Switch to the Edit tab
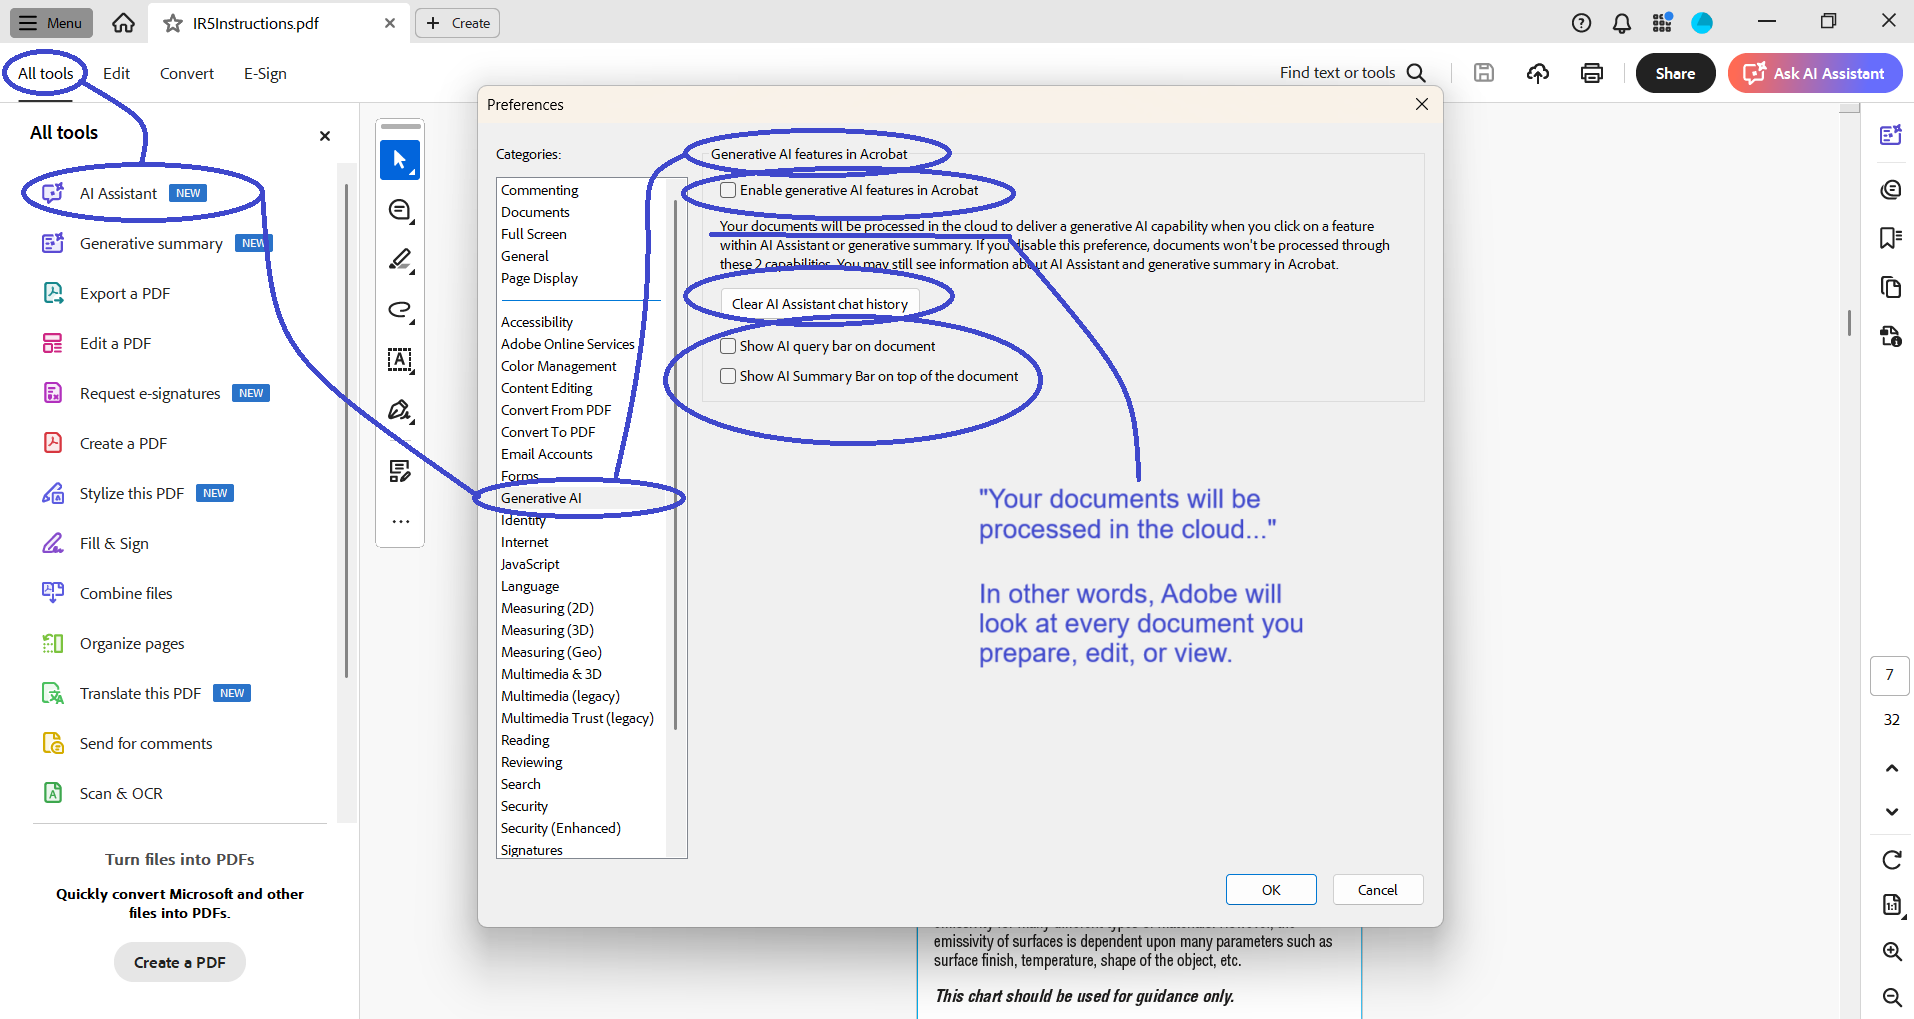 [x=116, y=73]
